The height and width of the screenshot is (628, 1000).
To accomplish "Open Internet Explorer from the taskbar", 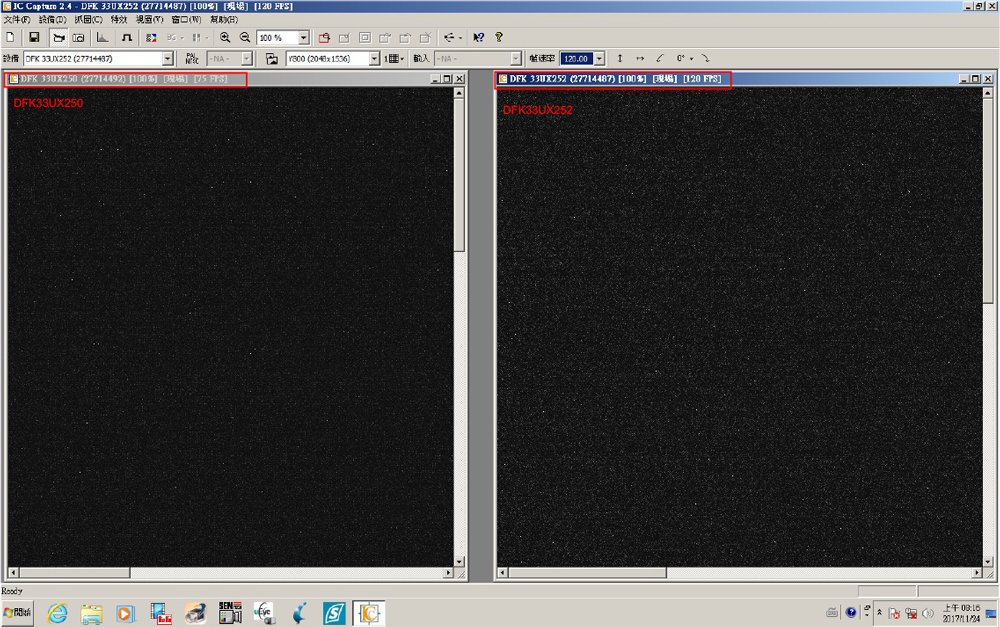I will pos(58,612).
